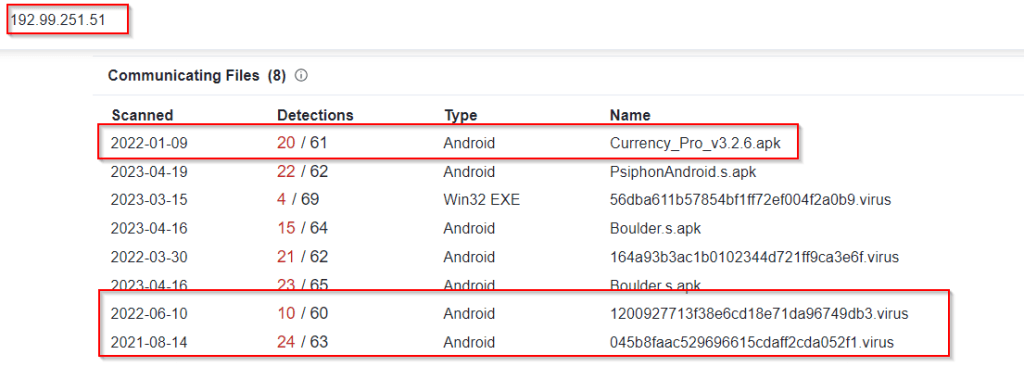Click the Detections column header
This screenshot has width=1024, height=367.
click(x=315, y=116)
